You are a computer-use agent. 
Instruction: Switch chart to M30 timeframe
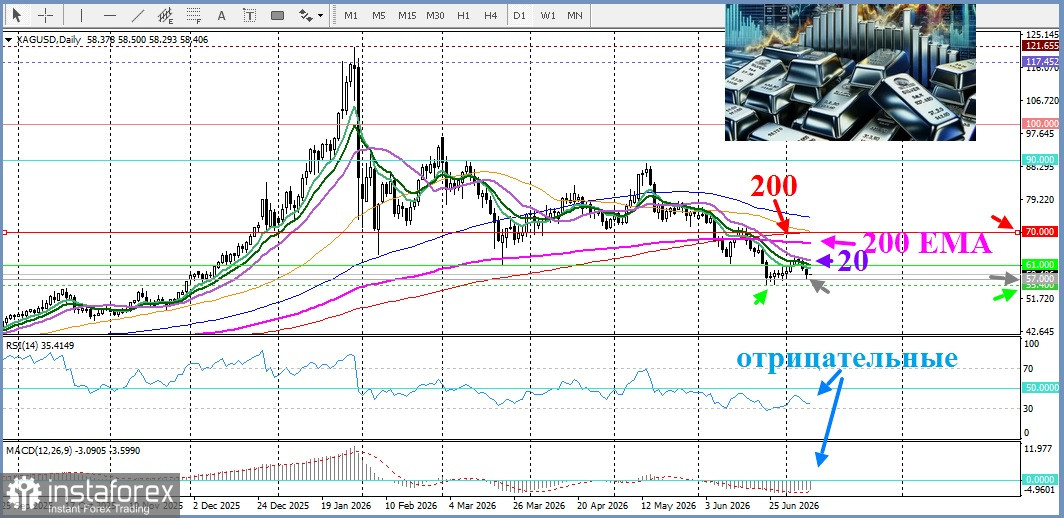pos(435,15)
